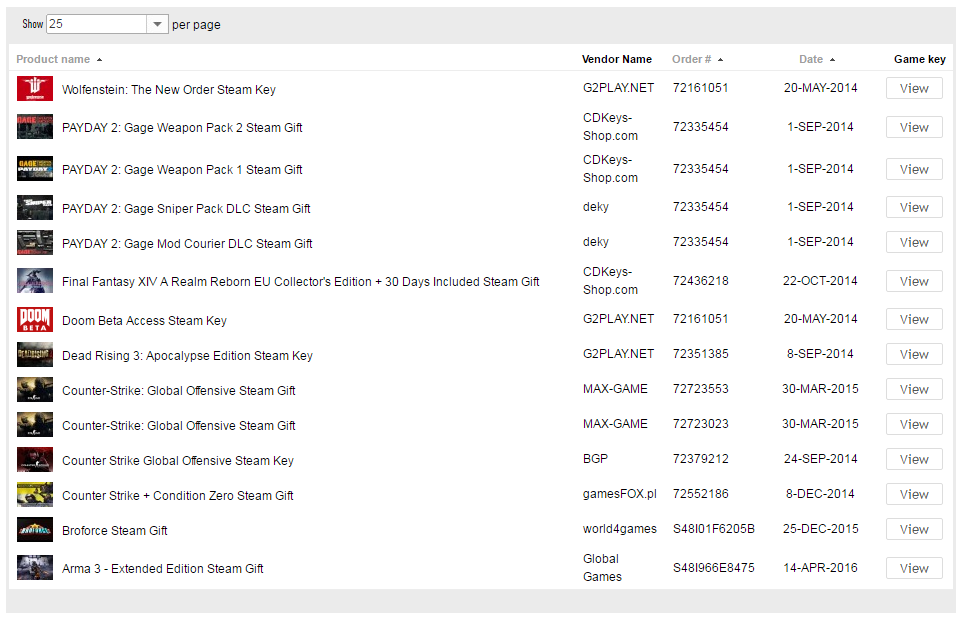Open PAYDAY 2: Gage Mod Courier DLC link

point(187,244)
